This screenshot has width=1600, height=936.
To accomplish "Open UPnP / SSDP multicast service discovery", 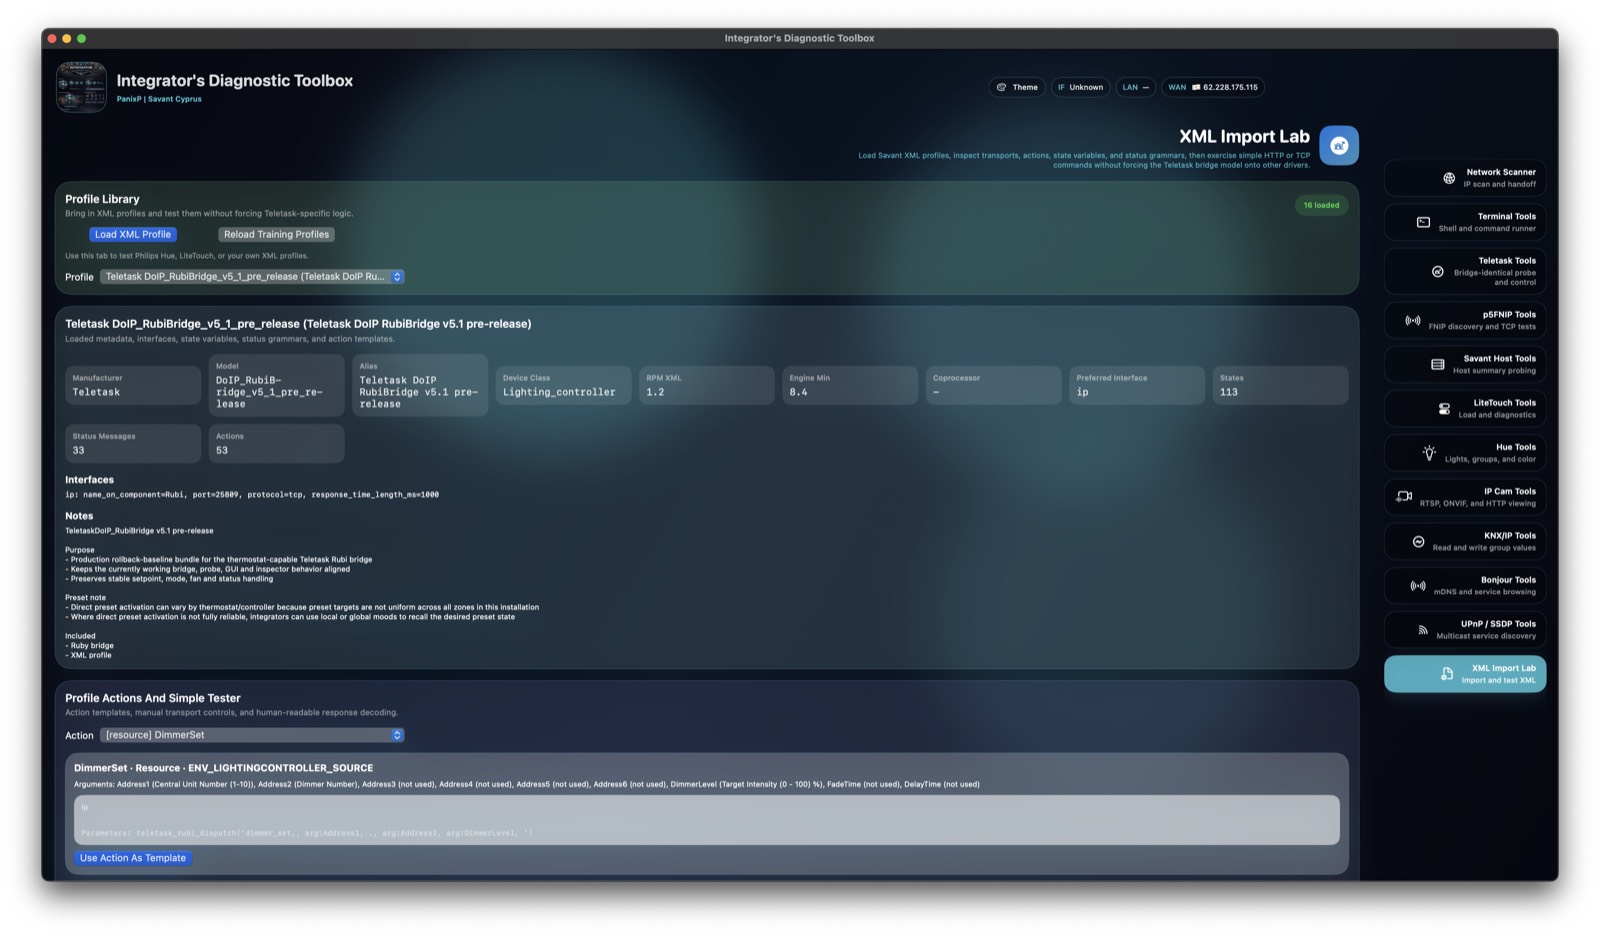I will pyautogui.click(x=1464, y=629).
